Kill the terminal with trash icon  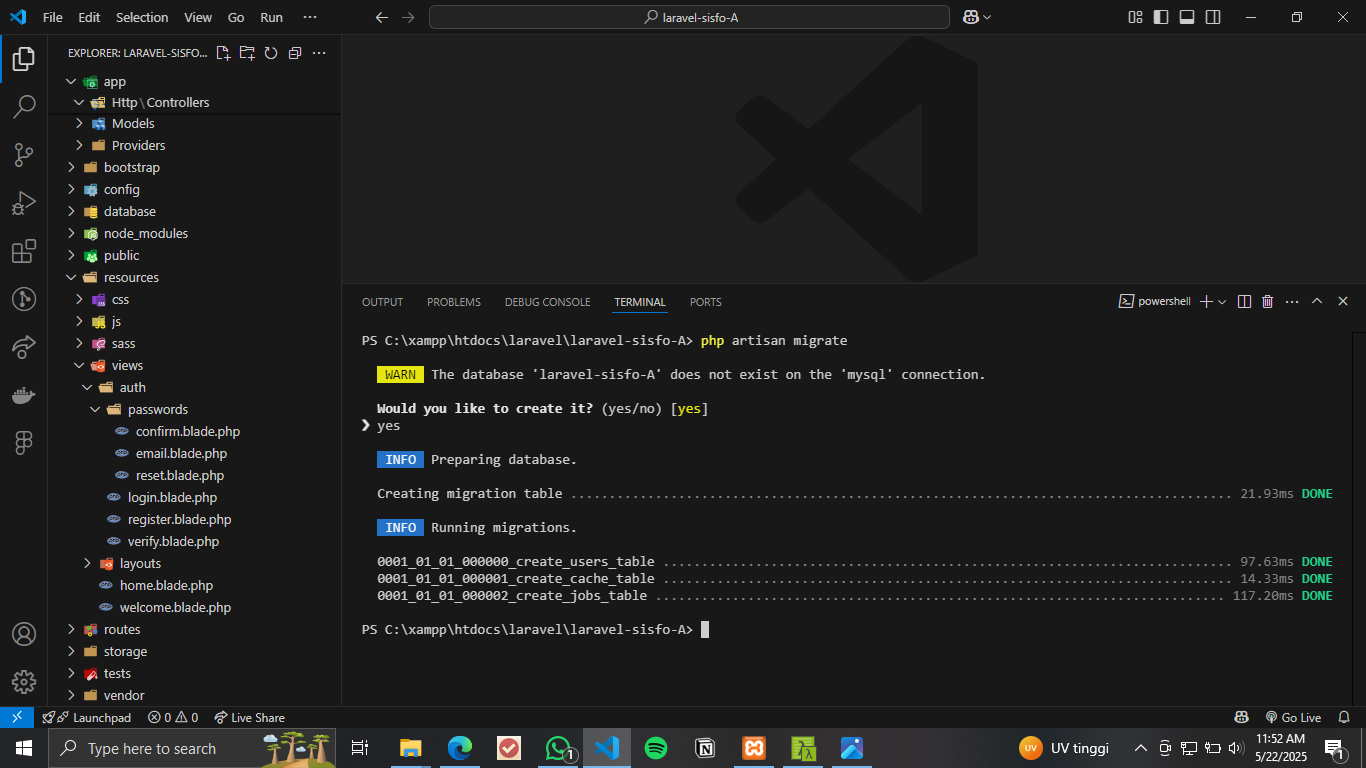coord(1268,302)
